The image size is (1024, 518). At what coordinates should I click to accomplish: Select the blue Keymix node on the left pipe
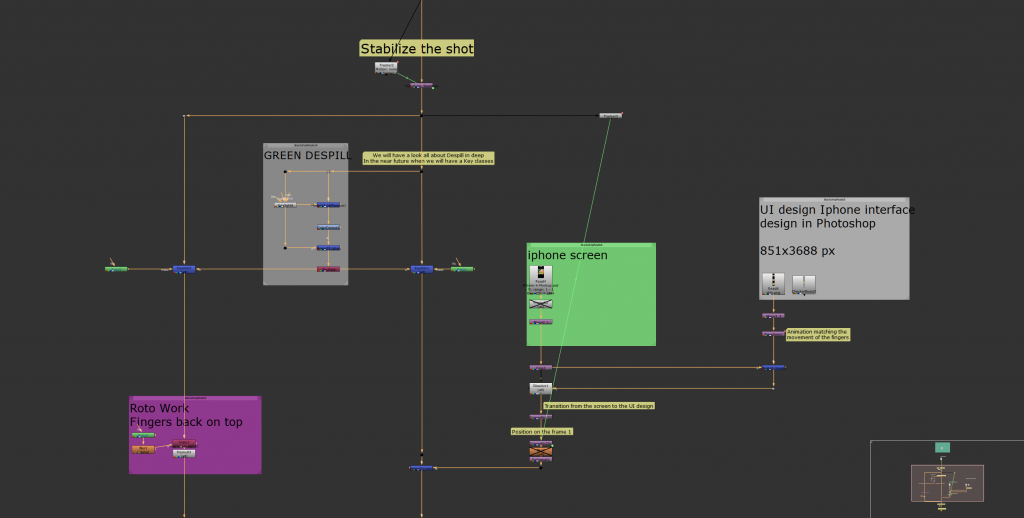pos(184,268)
